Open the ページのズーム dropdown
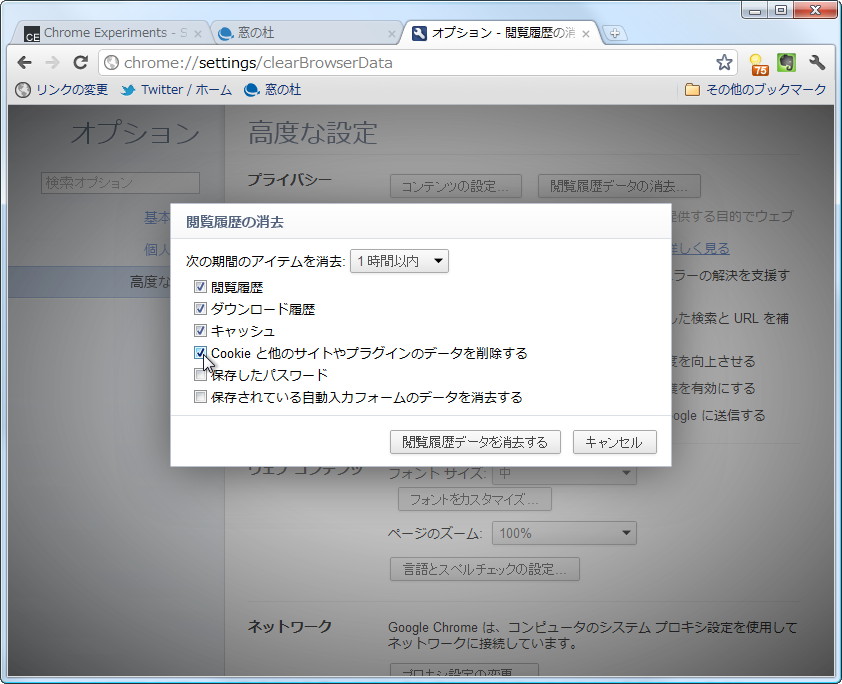The width and height of the screenshot is (842, 684). click(564, 533)
